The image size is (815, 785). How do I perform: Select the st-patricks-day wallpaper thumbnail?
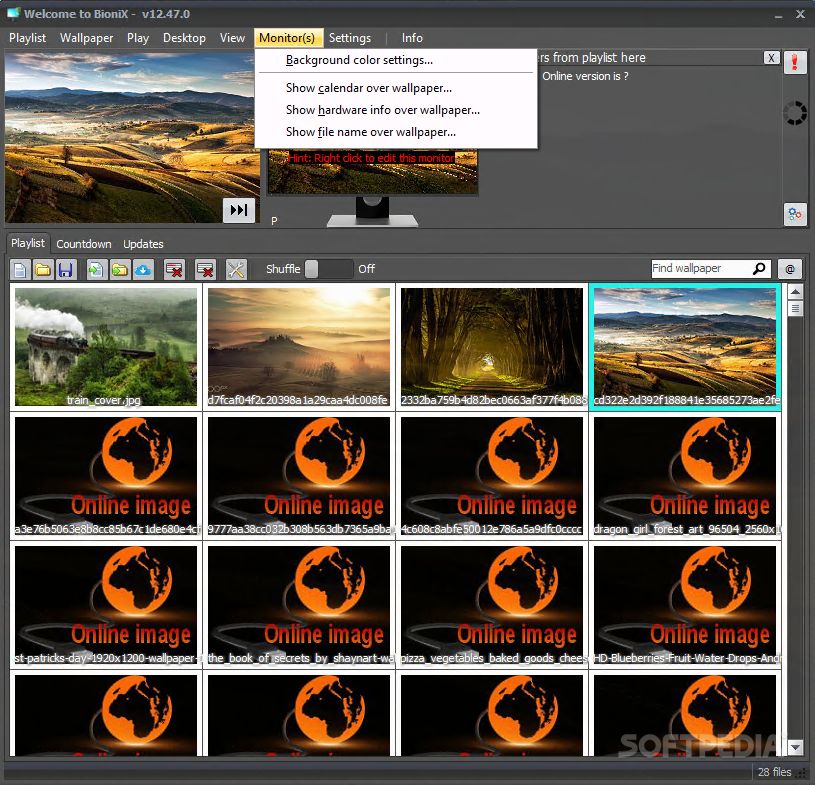(x=106, y=605)
